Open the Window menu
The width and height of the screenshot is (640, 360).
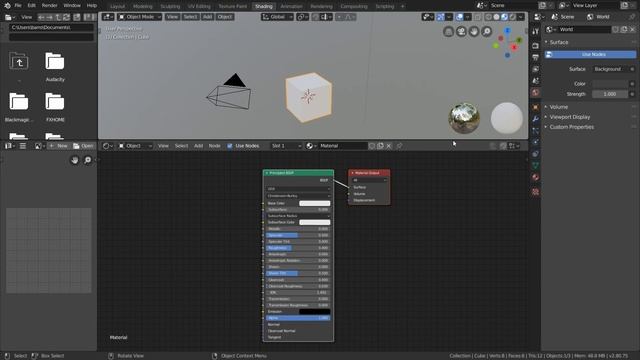[x=72, y=6]
